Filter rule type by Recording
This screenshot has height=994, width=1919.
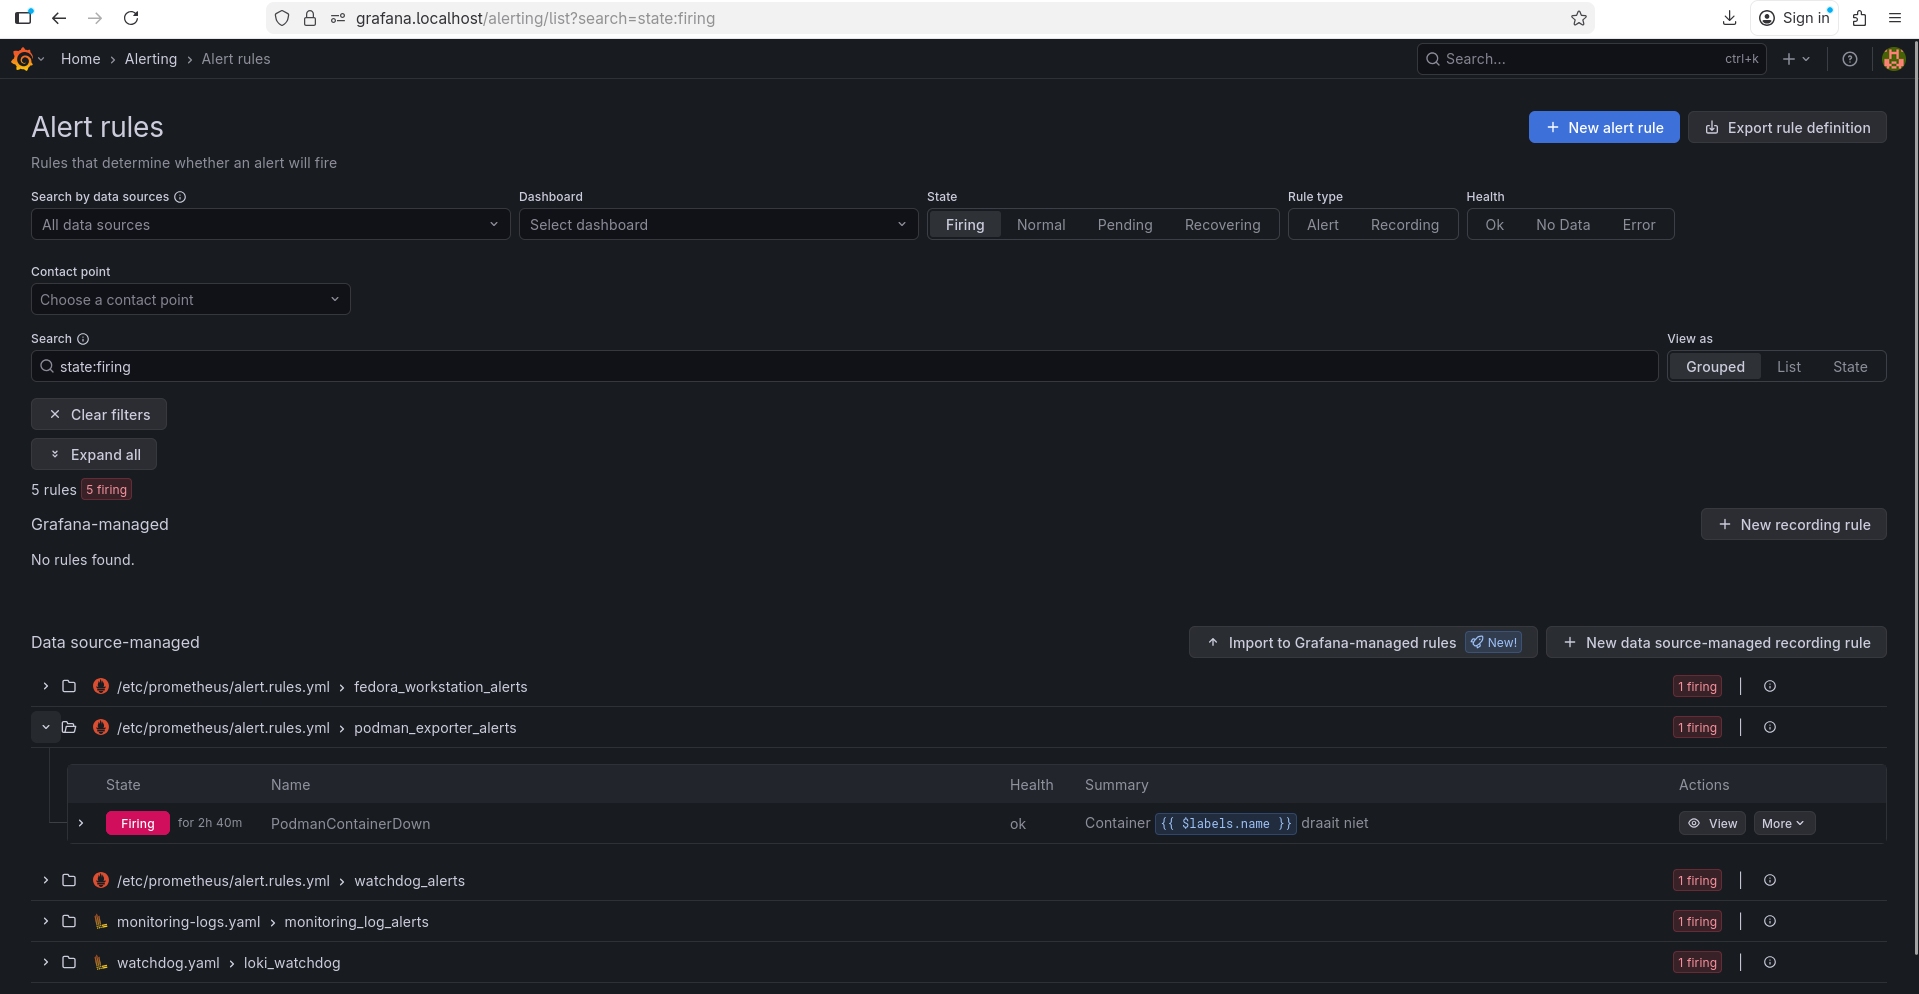(1404, 225)
